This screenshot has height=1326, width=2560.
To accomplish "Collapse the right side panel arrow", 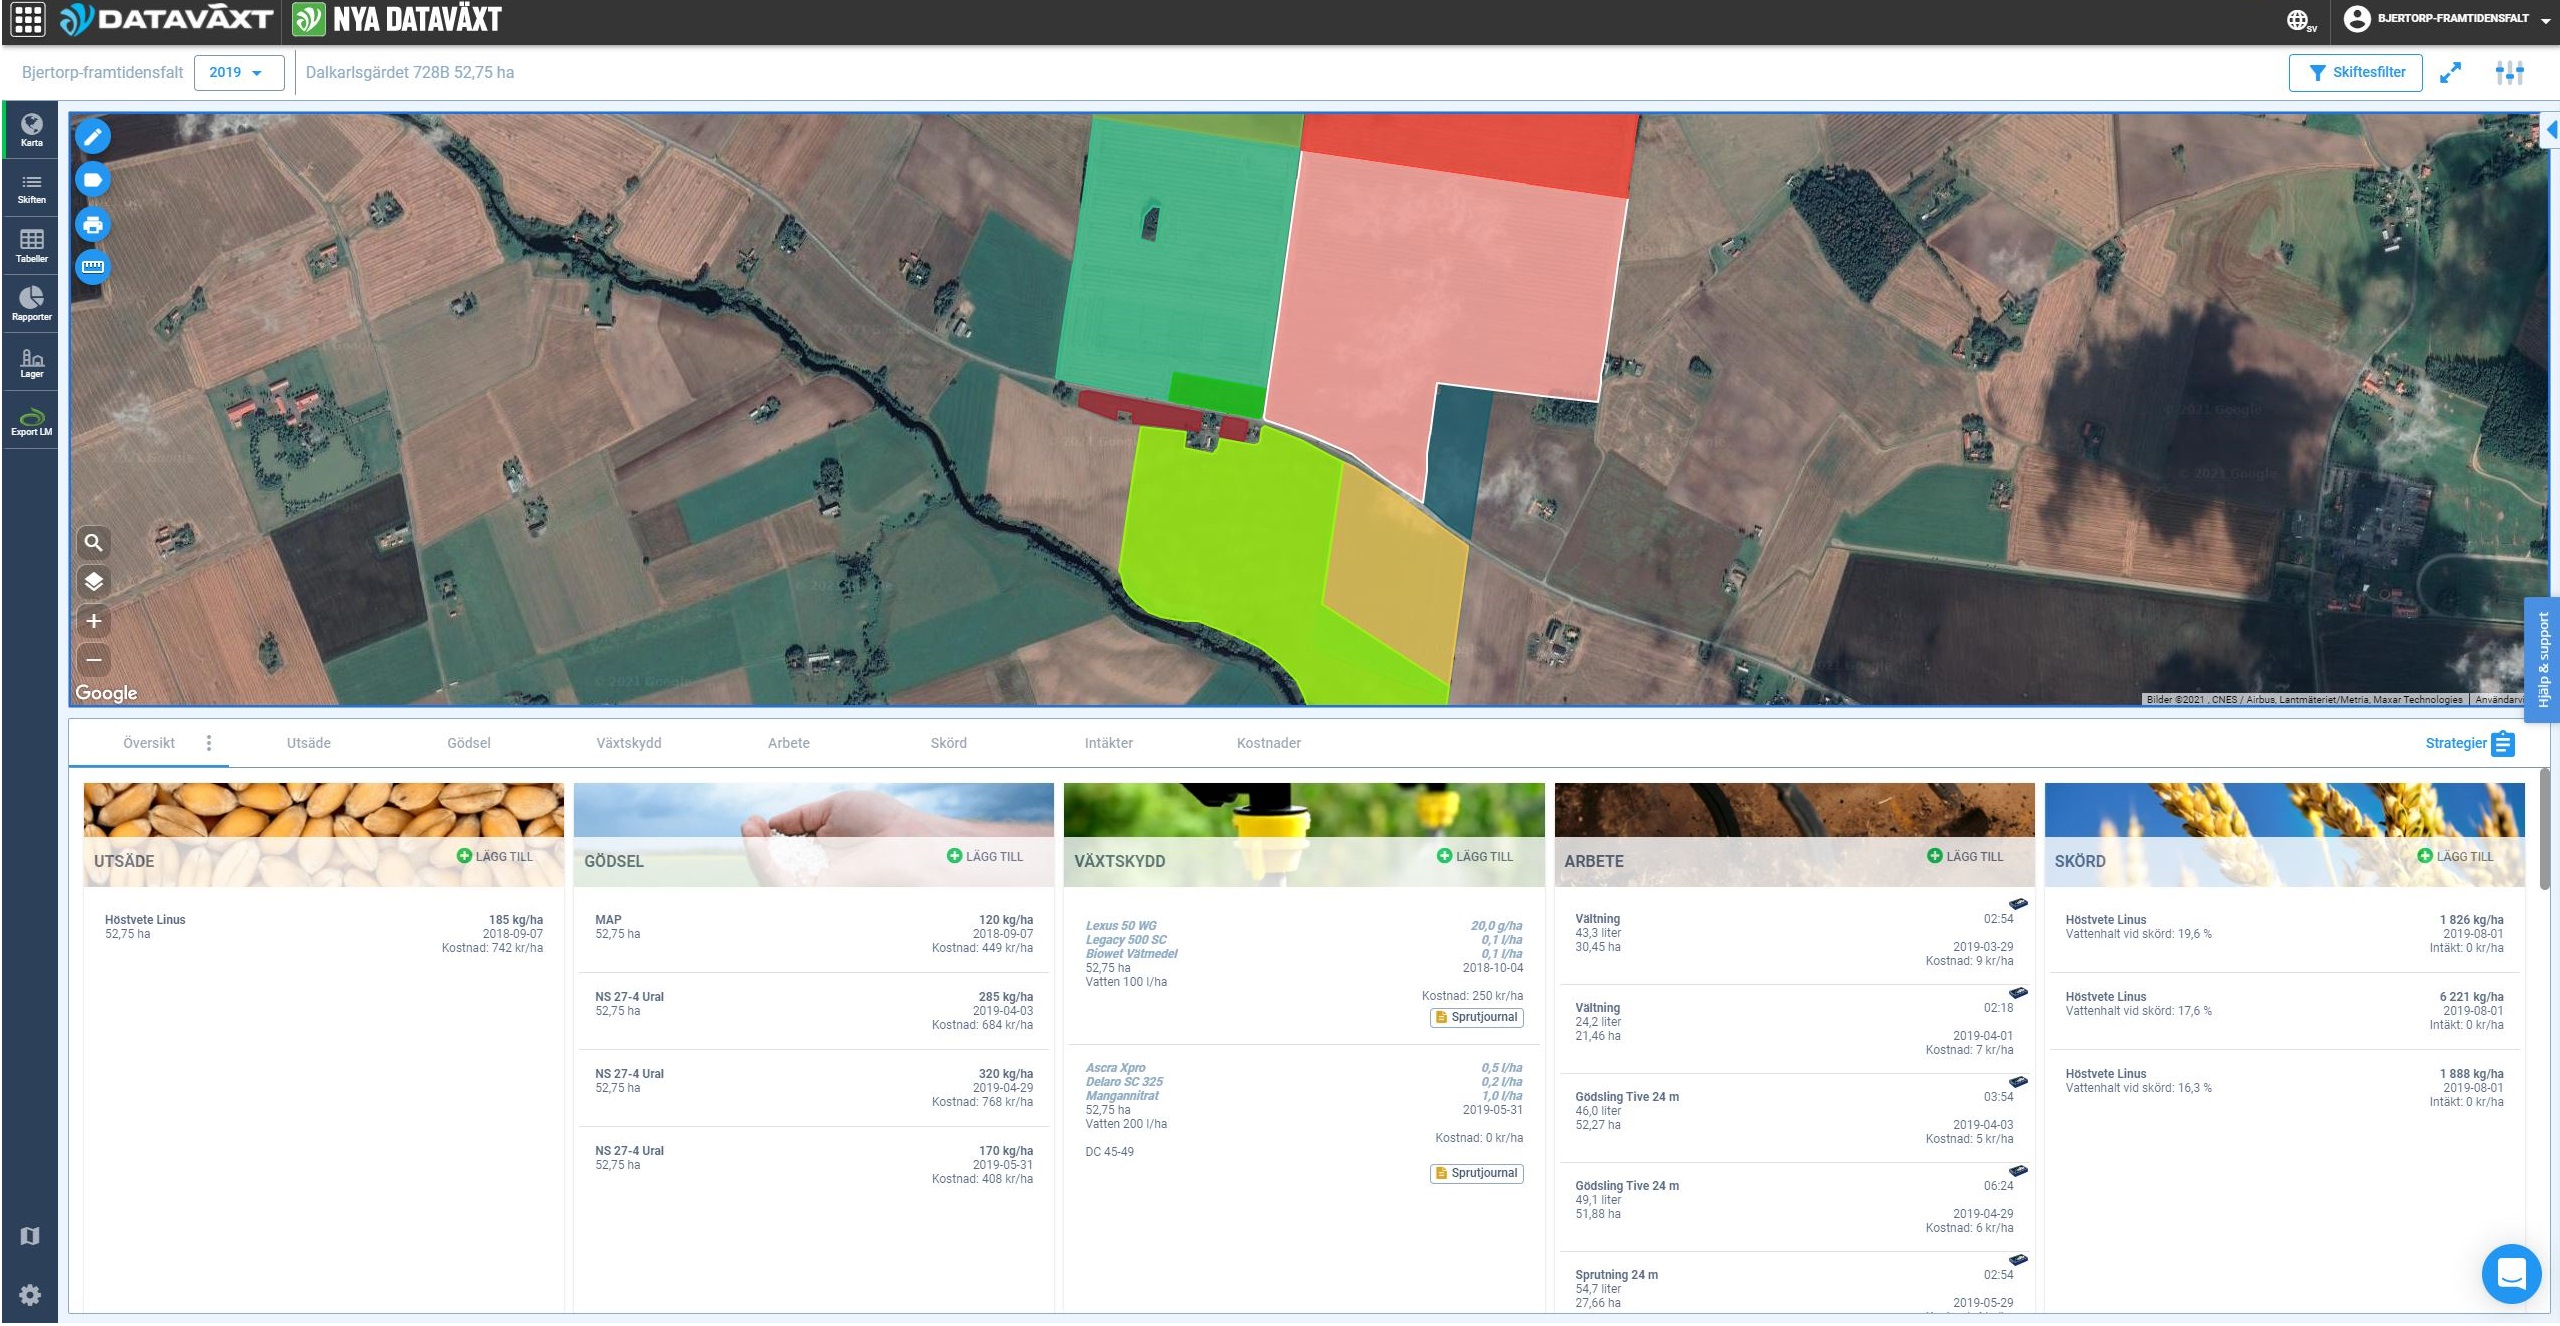I will [x=2551, y=130].
